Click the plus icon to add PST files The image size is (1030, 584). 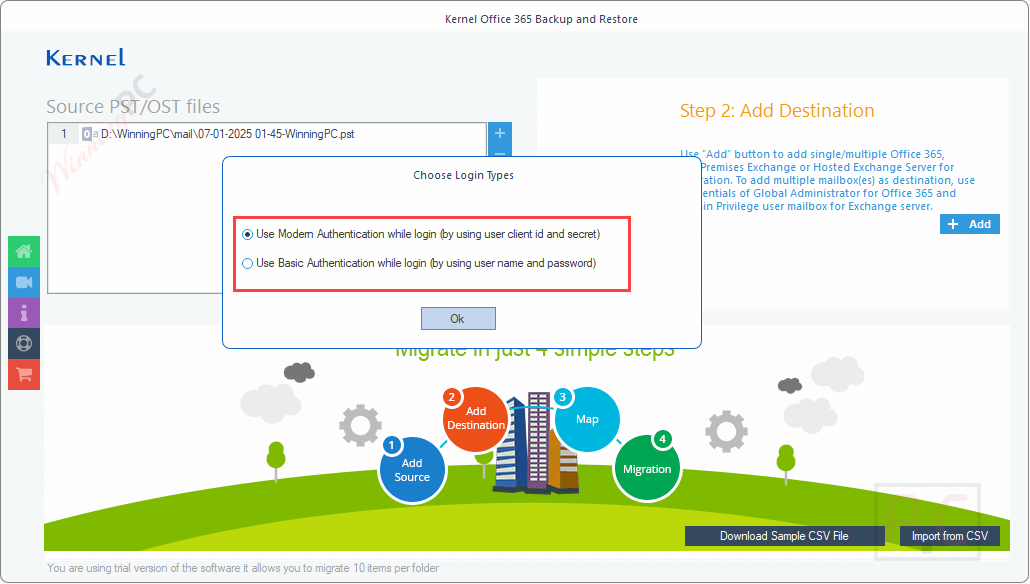click(x=498, y=134)
